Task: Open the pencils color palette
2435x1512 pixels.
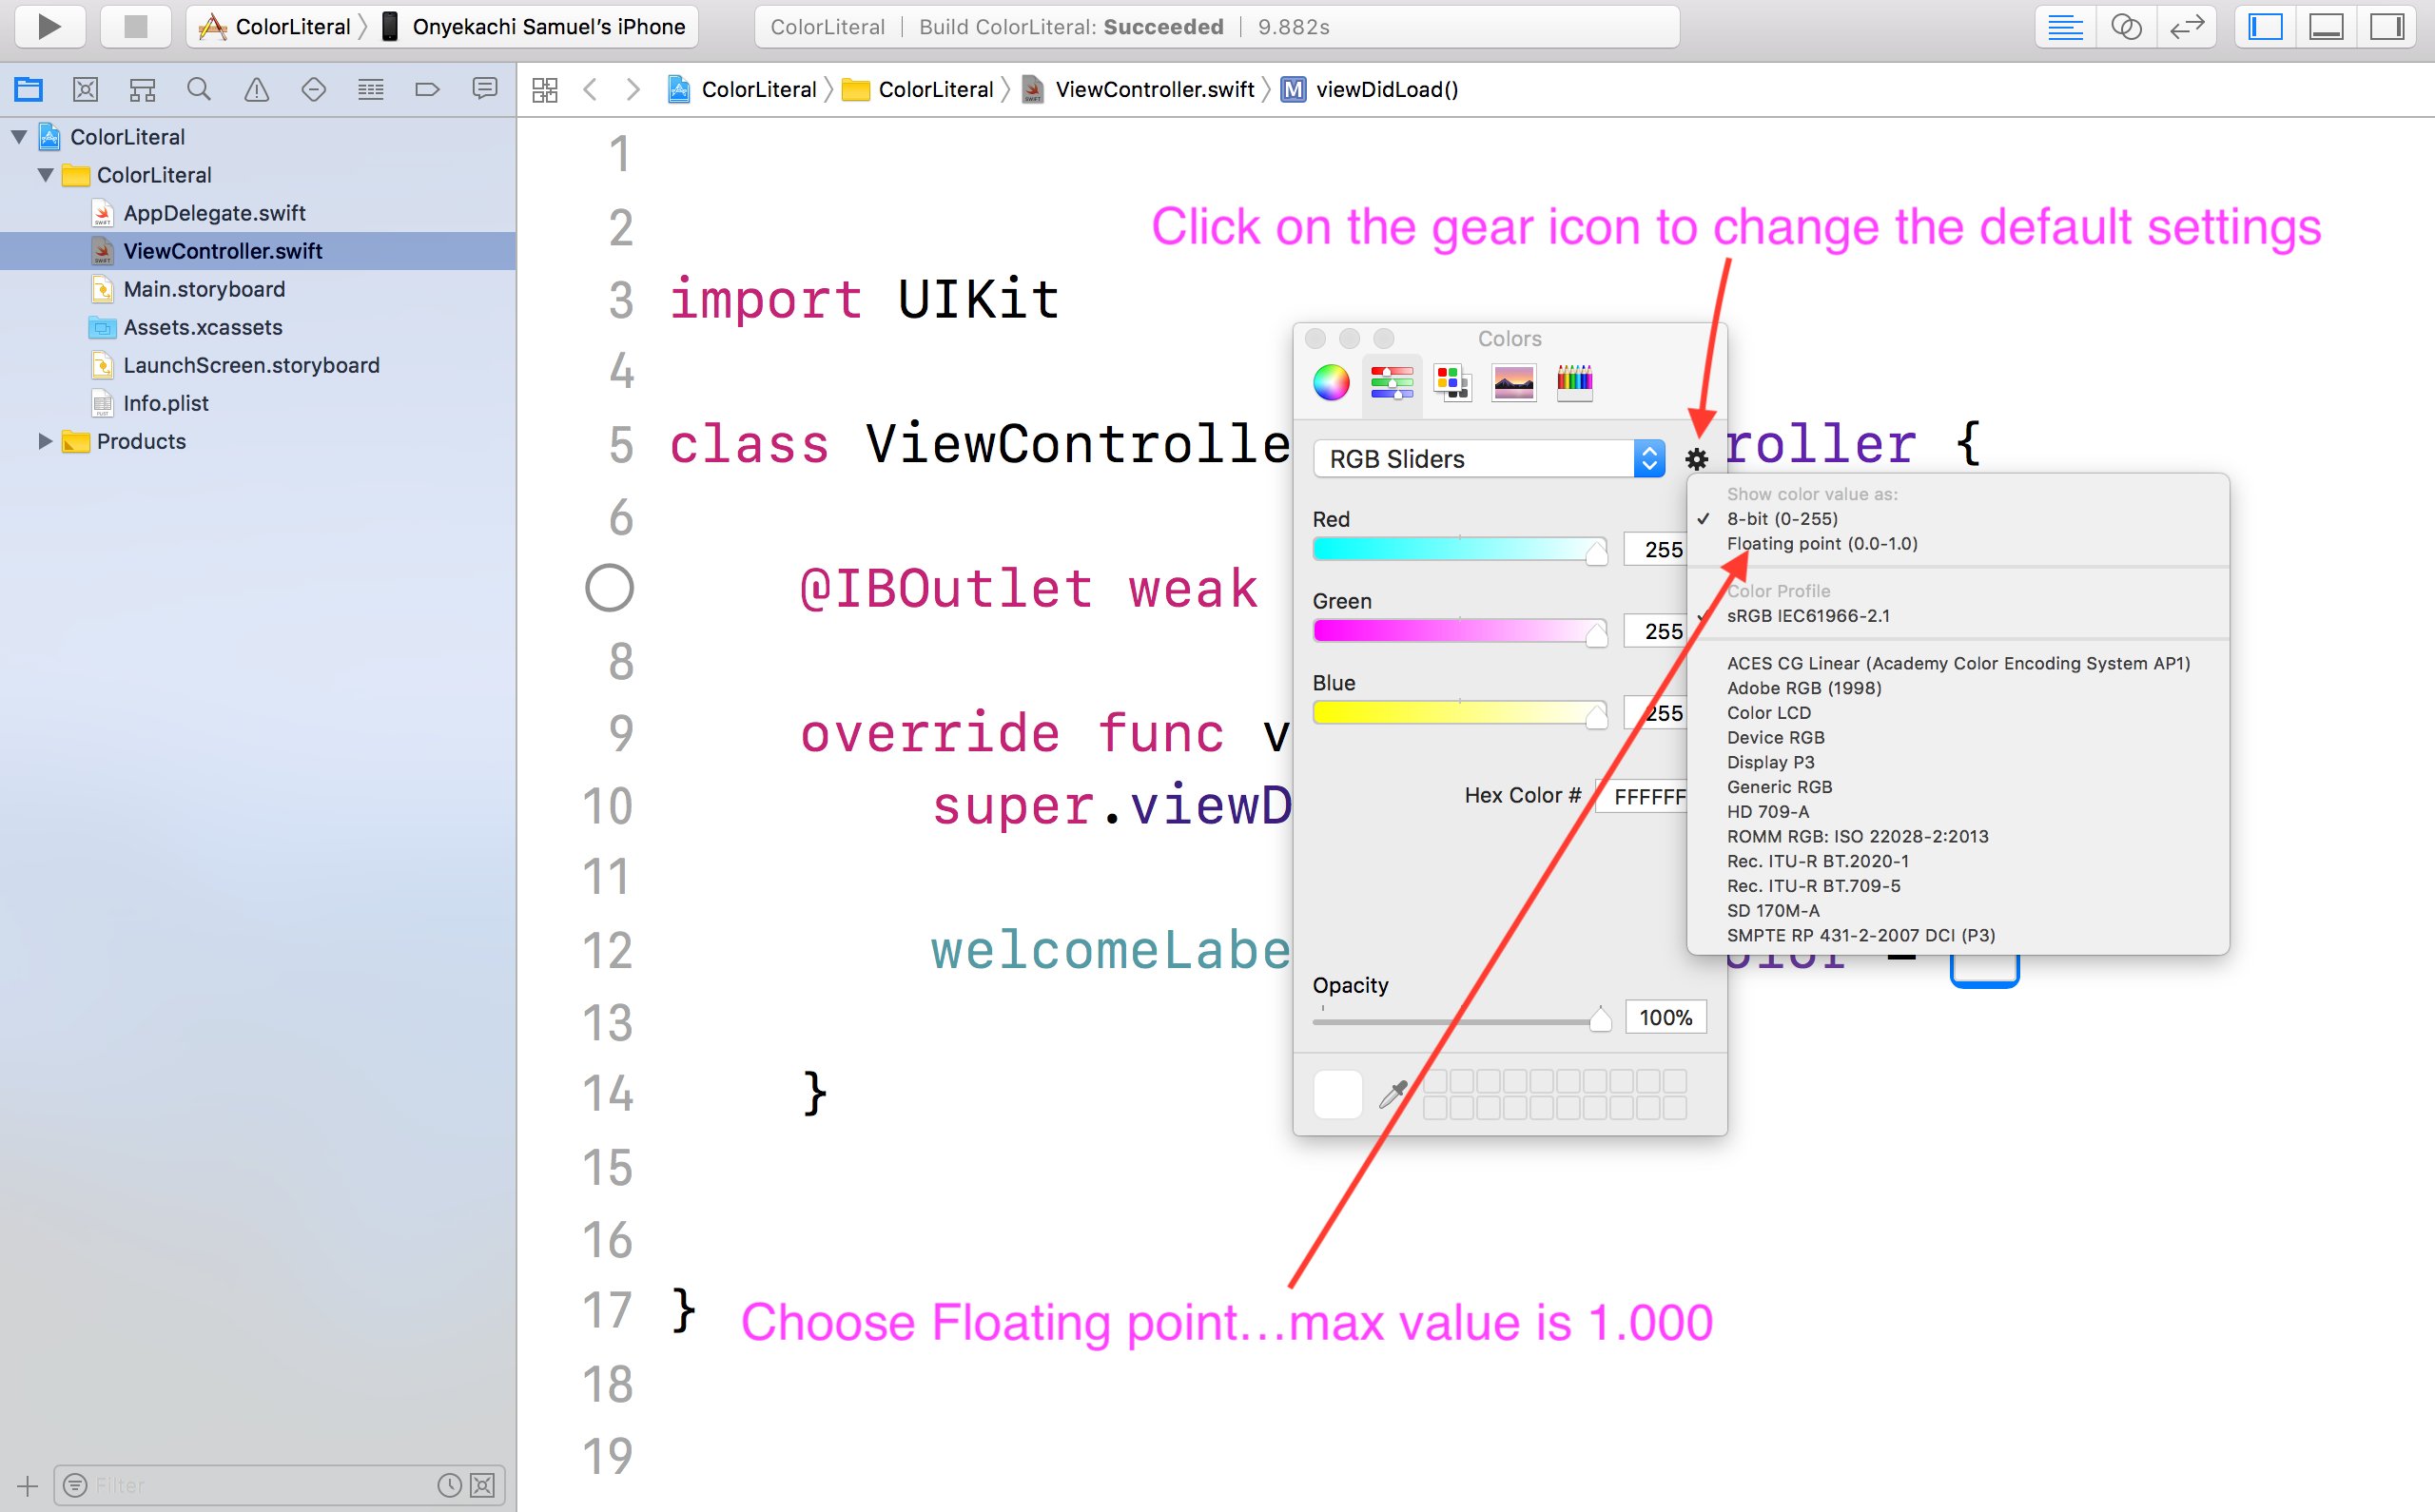Action: tap(1575, 383)
